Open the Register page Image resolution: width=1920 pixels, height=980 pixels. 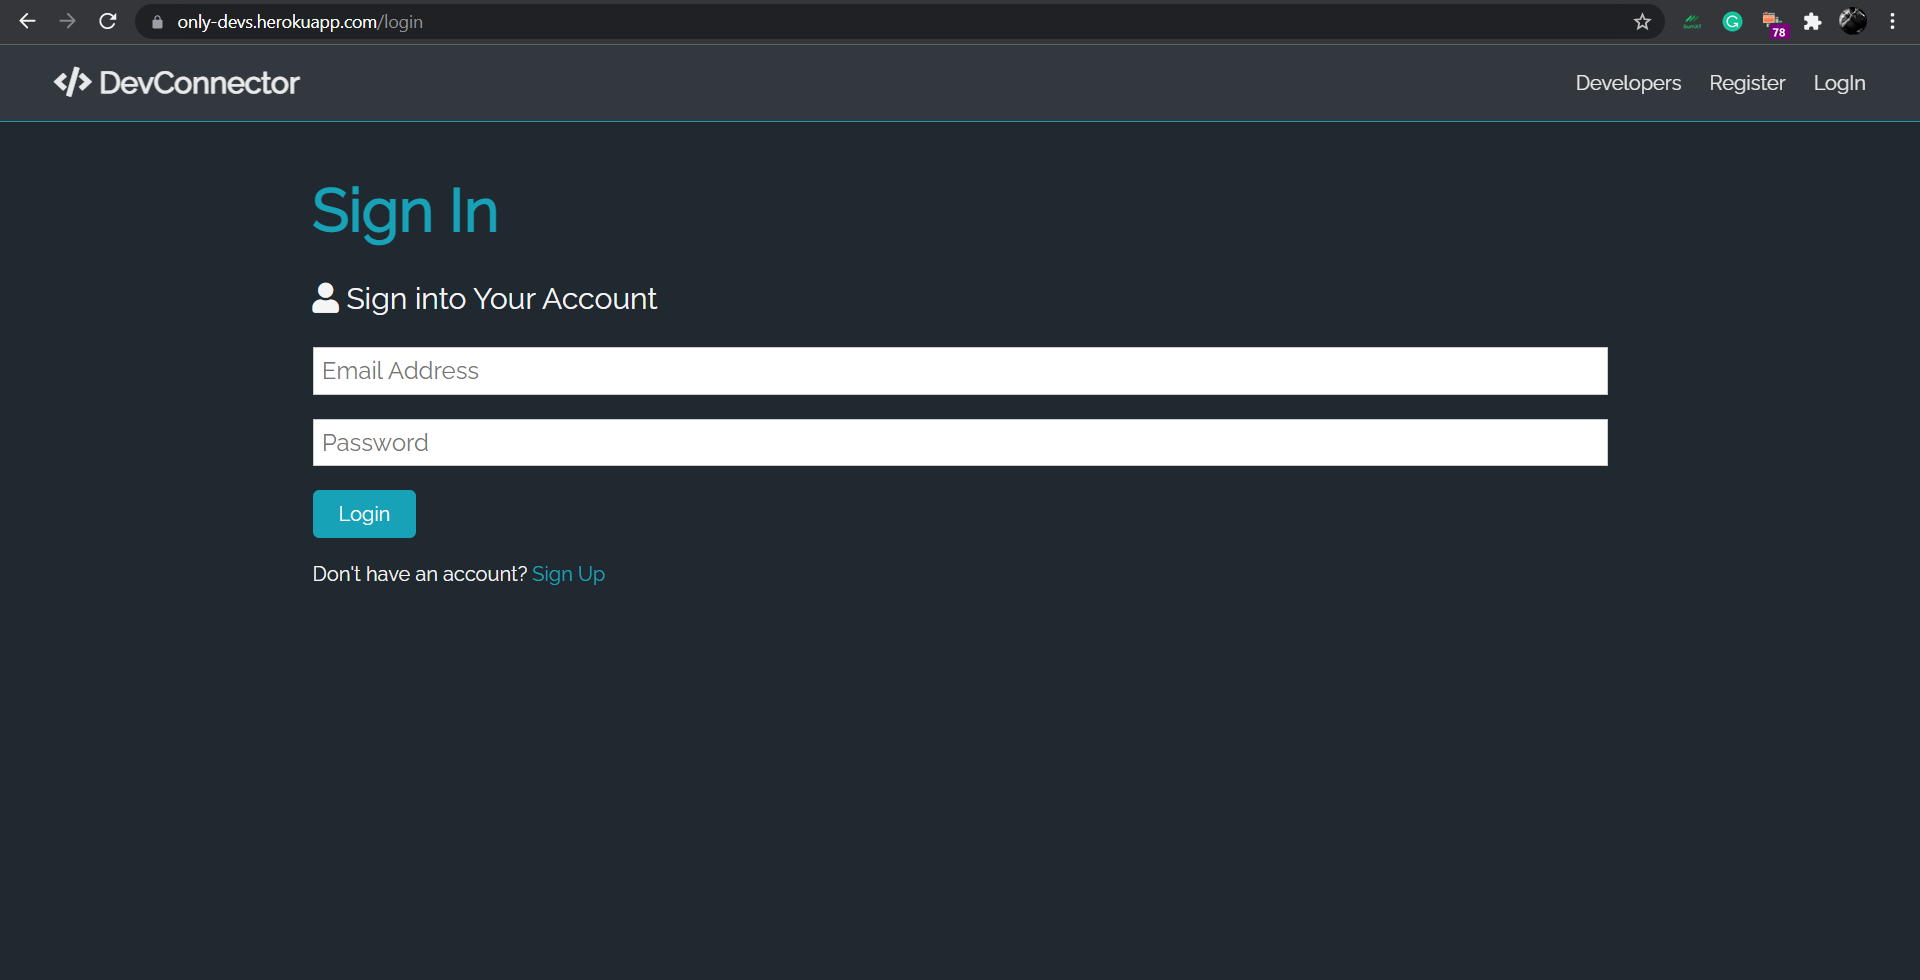pos(1747,83)
